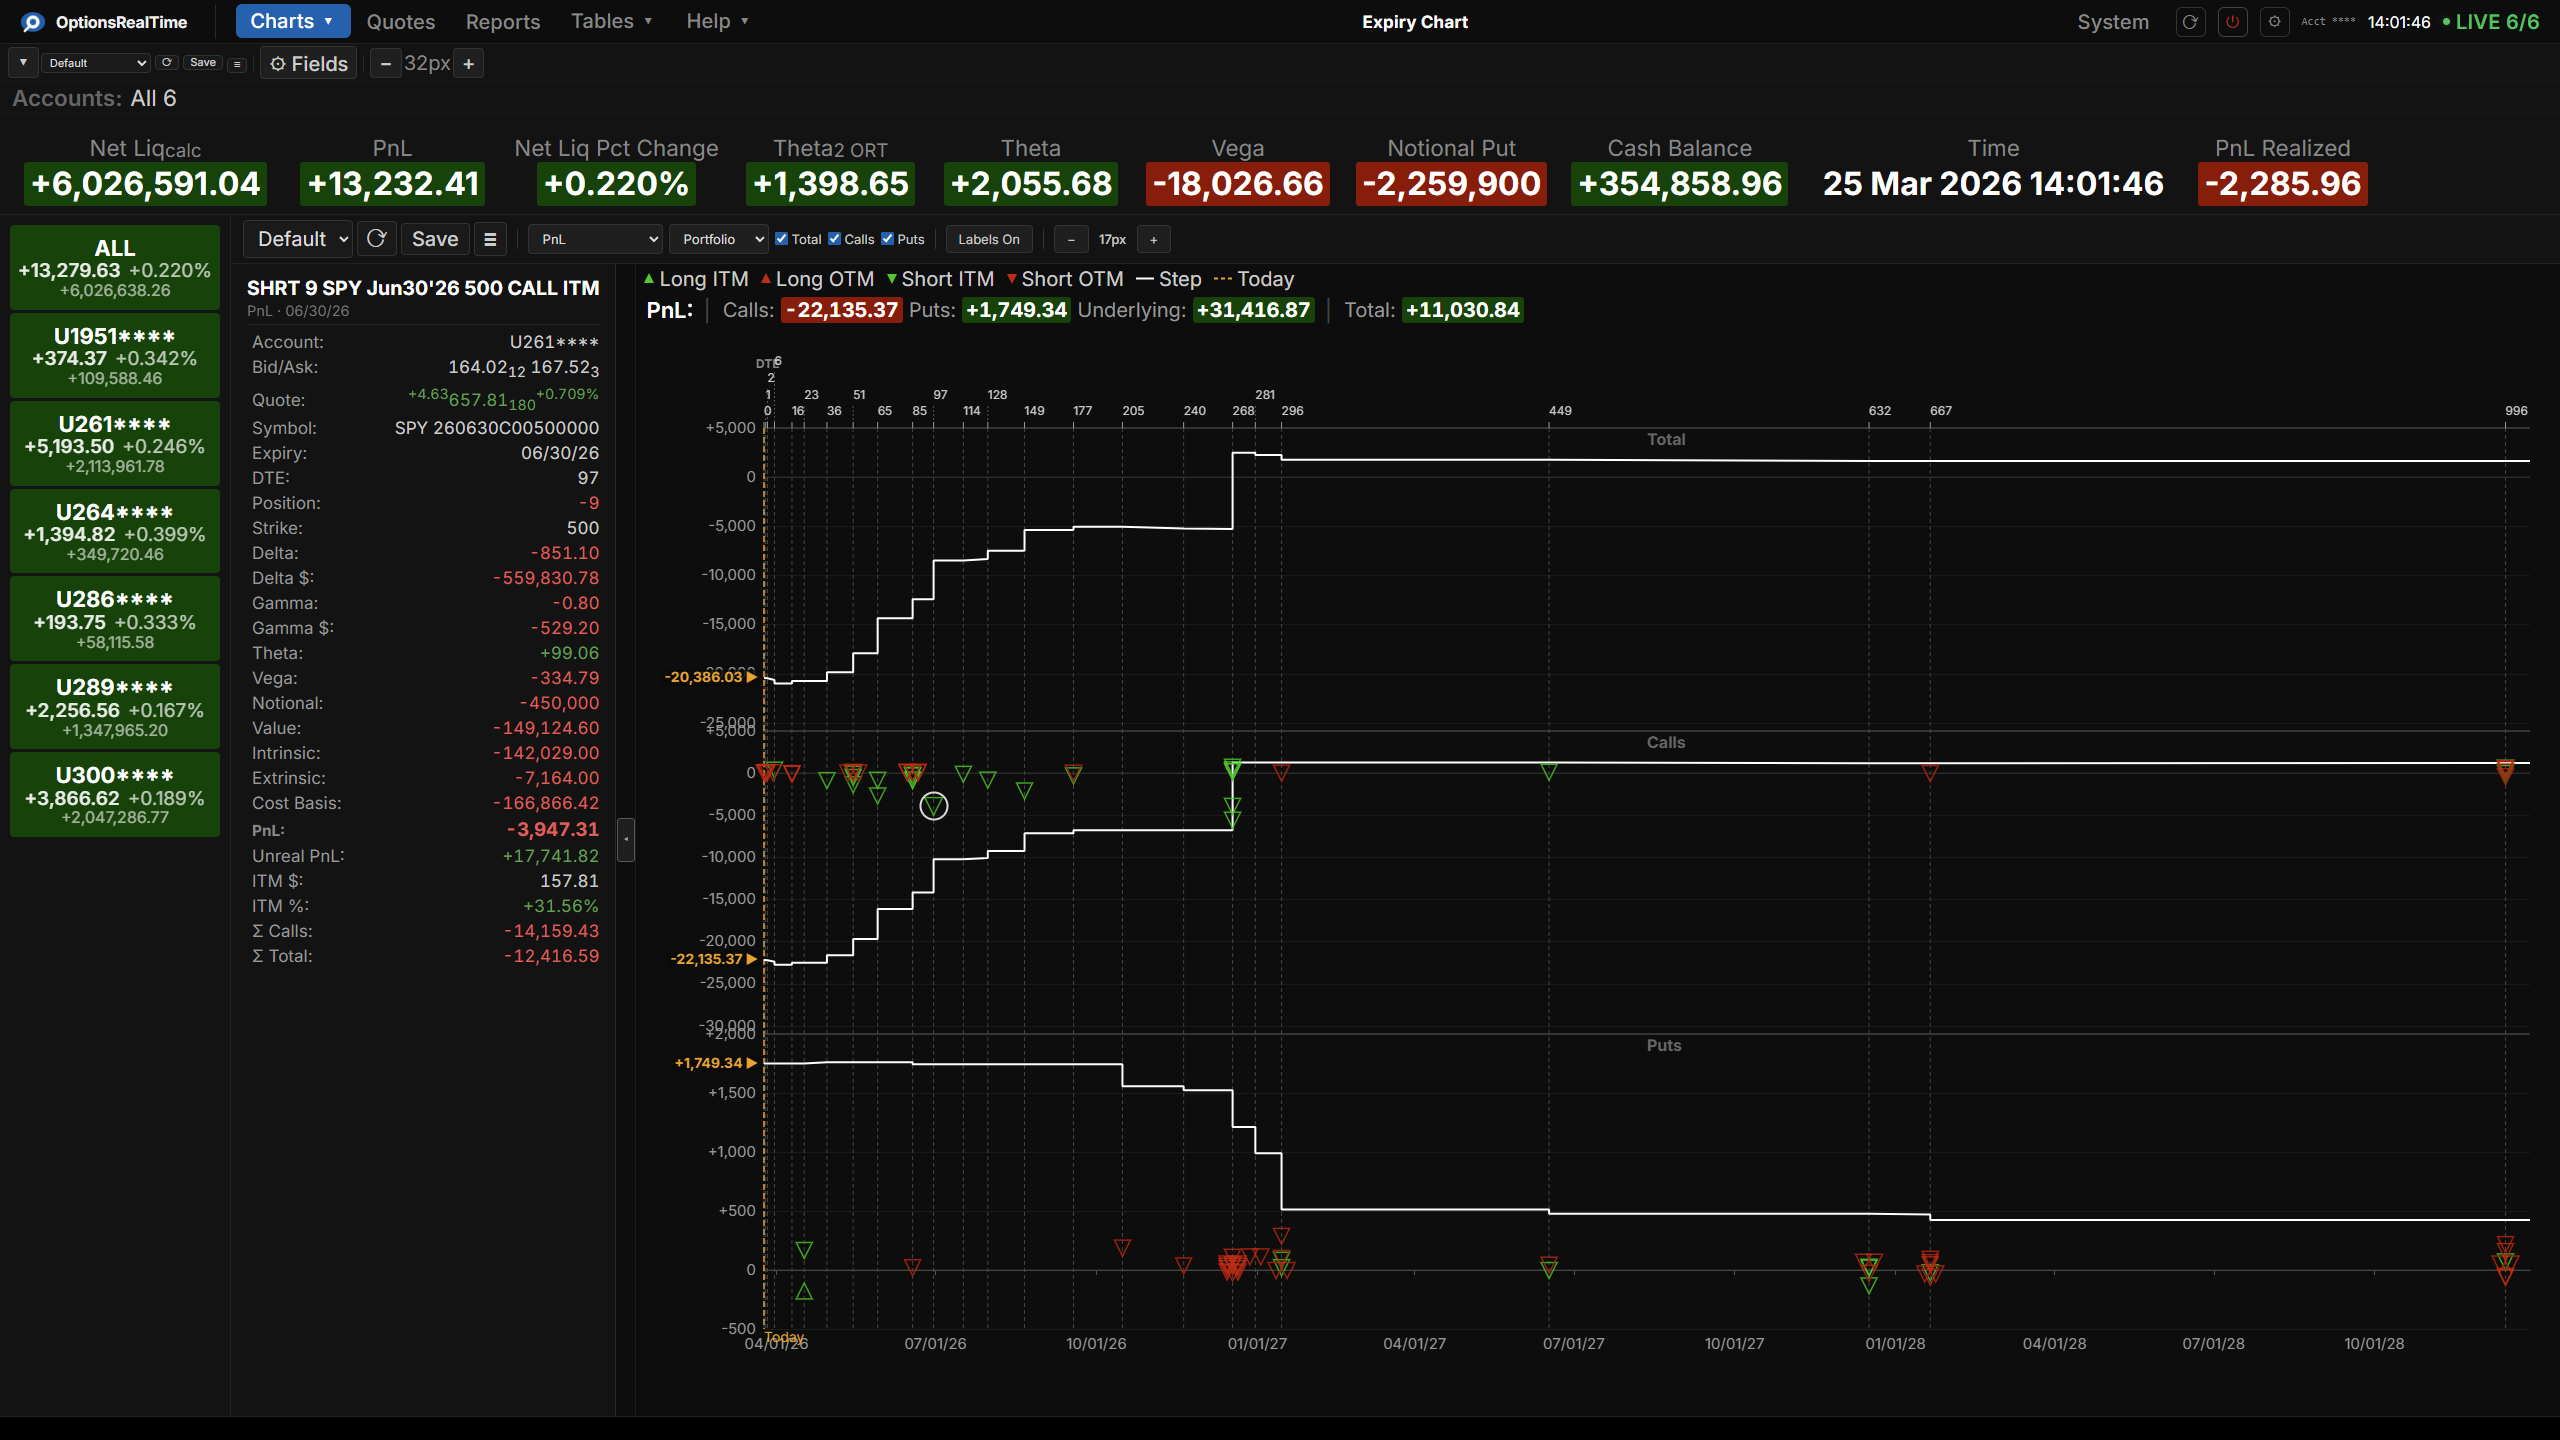Collapse the position details panel handle
The width and height of the screenshot is (2560, 1440).
pos(626,839)
